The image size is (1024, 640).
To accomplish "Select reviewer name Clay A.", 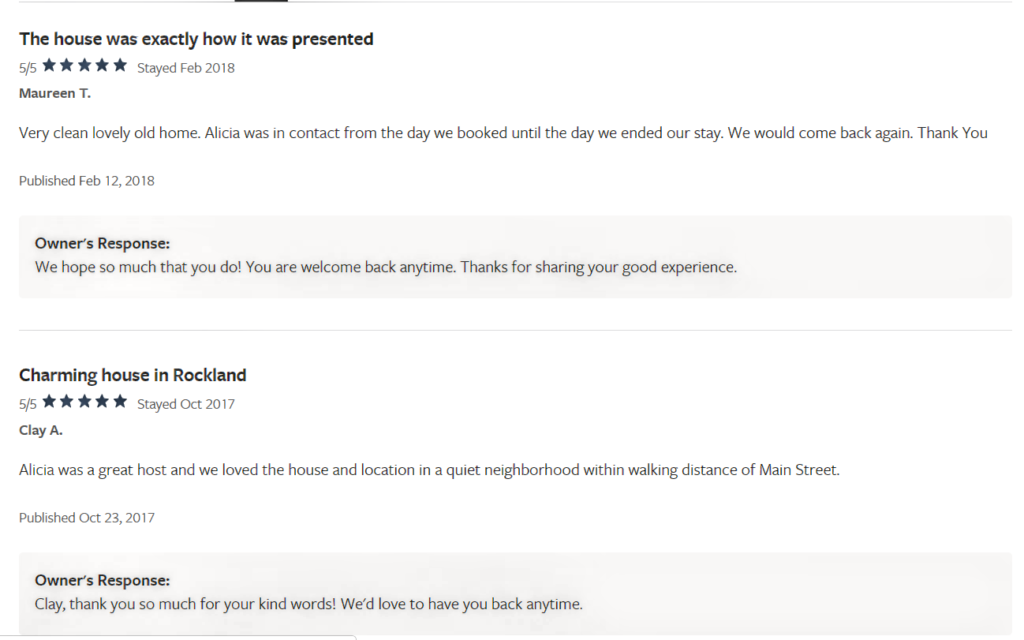I will tap(40, 430).
